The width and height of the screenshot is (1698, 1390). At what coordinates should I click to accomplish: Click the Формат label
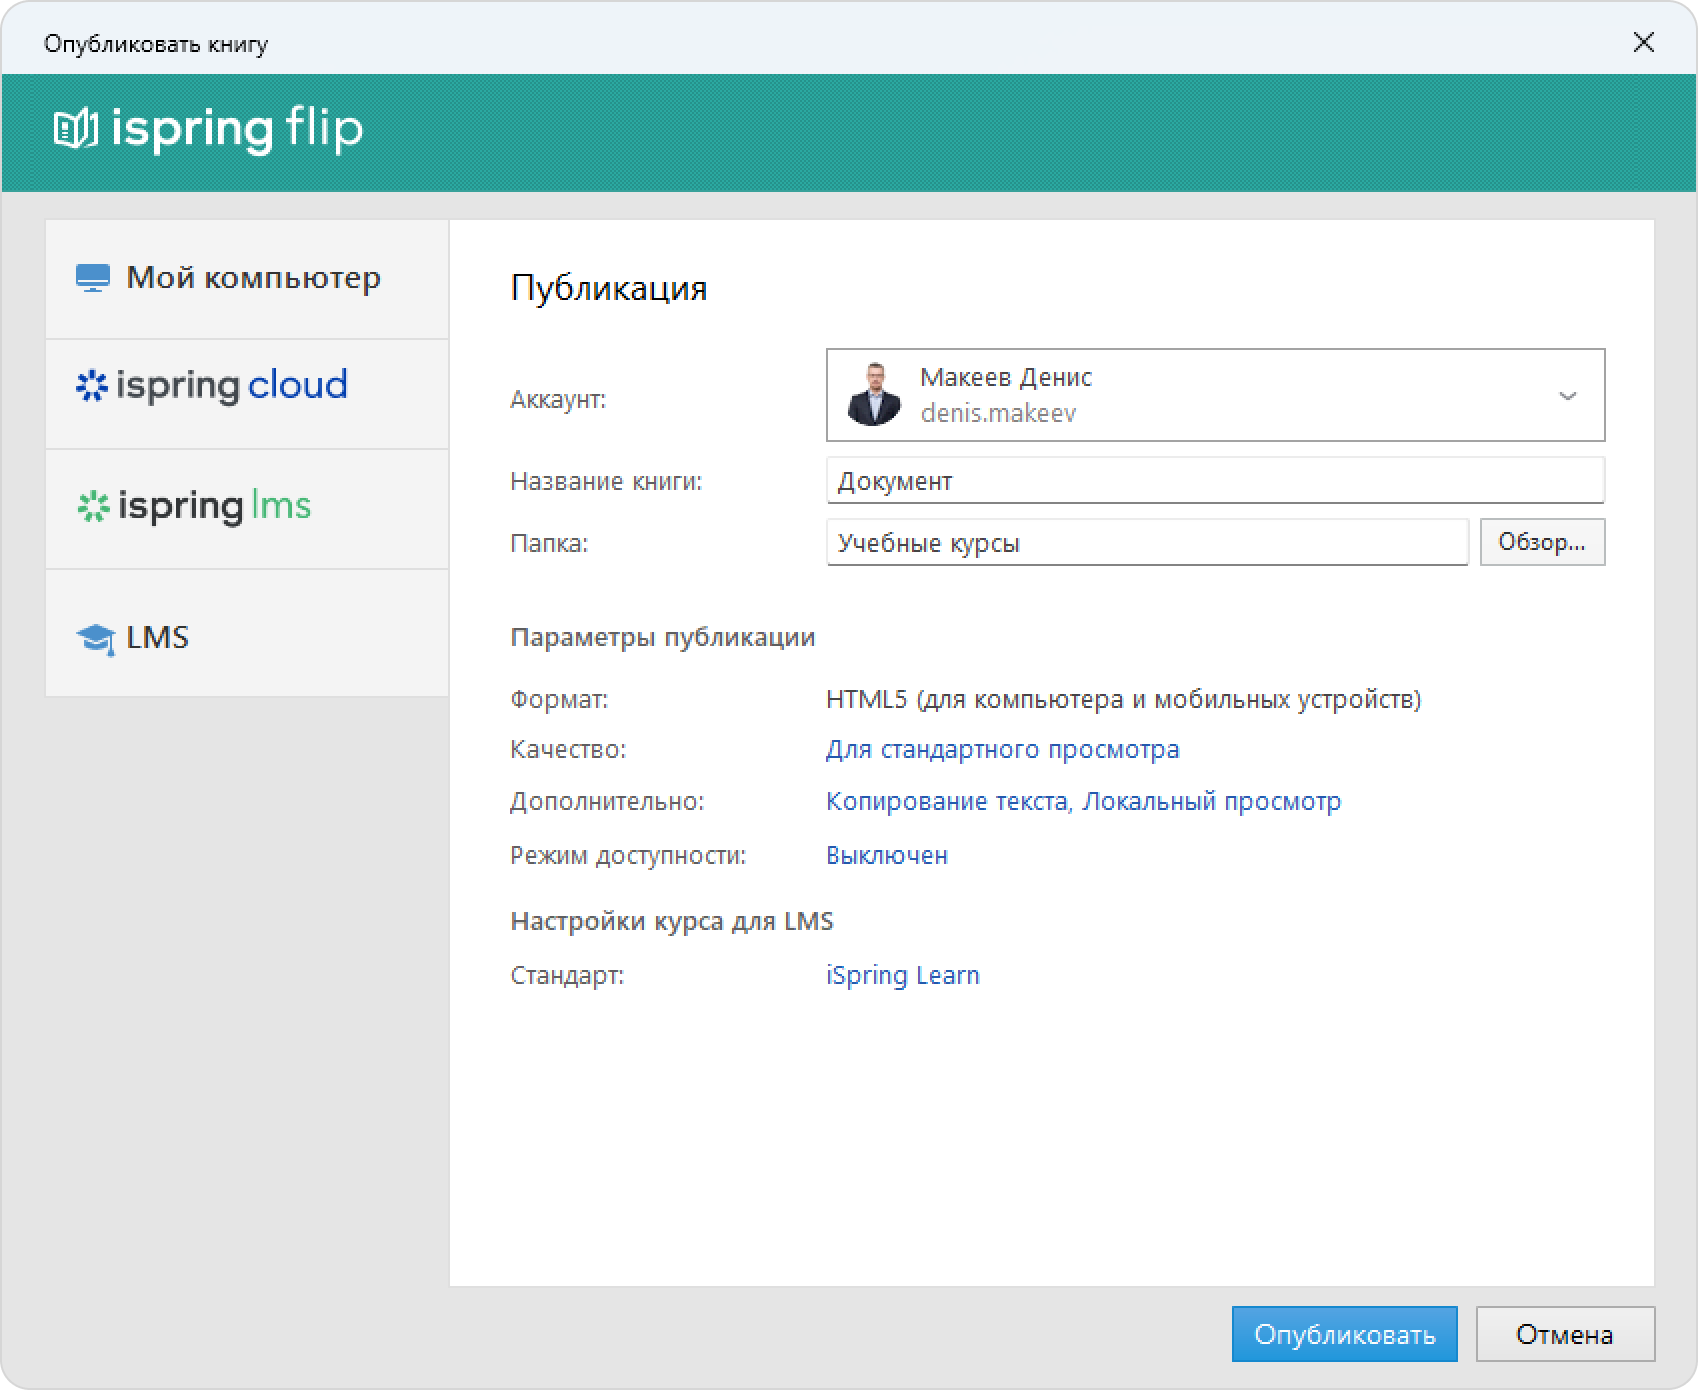tap(559, 699)
